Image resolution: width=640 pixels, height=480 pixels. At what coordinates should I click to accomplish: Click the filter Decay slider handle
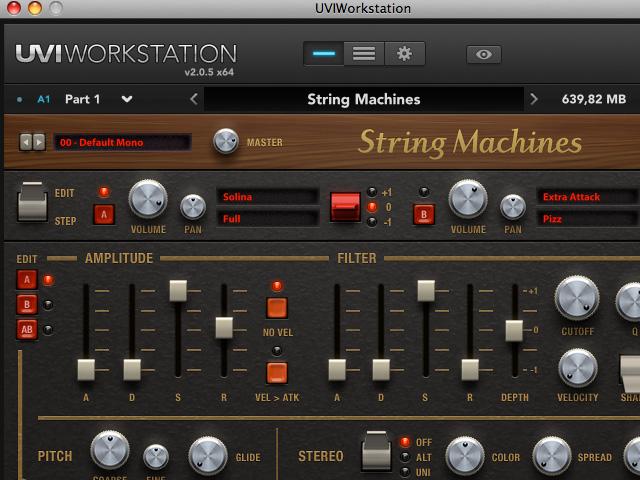pos(381,370)
